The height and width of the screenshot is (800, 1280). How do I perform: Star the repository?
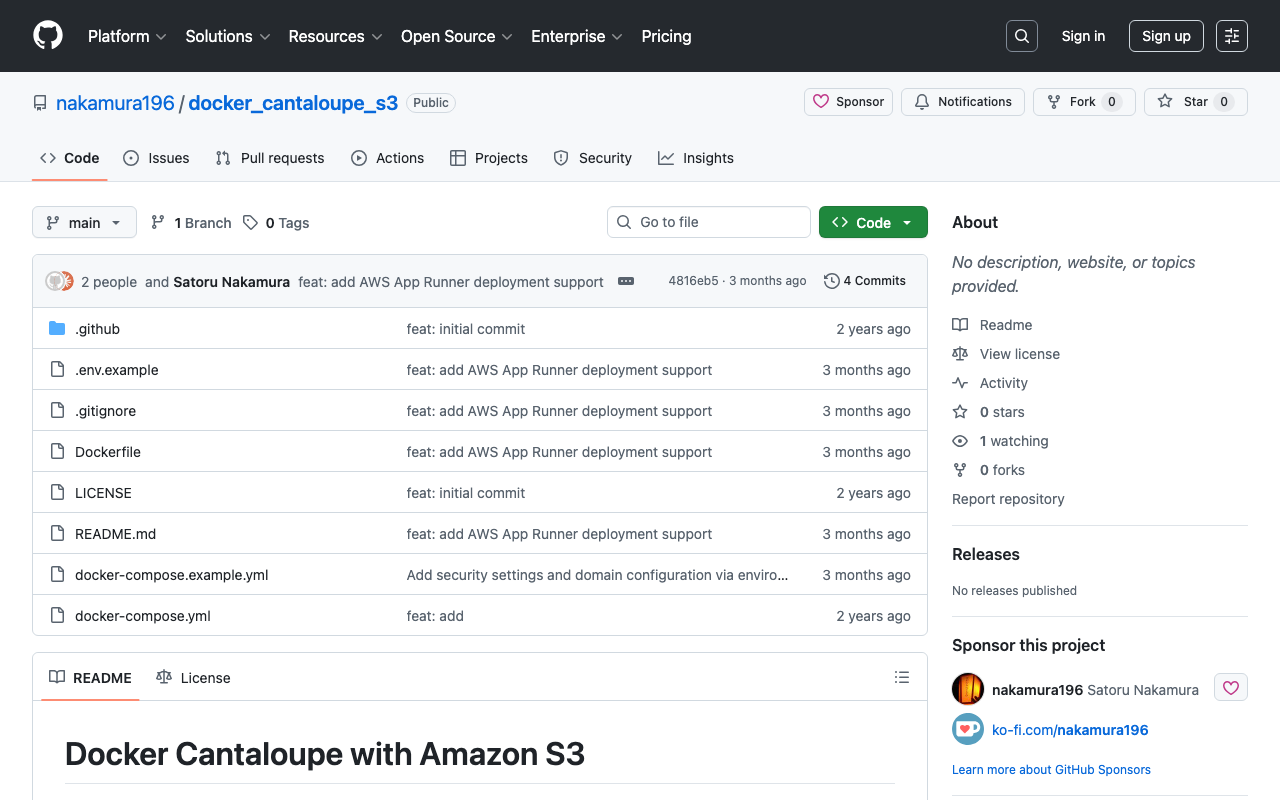pyautogui.click(x=1195, y=101)
